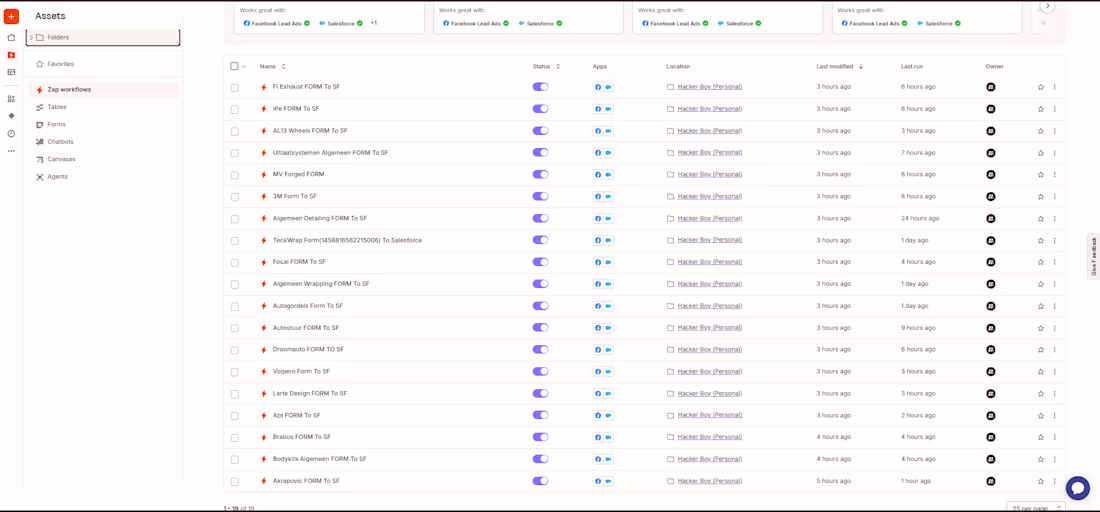Click the Location column header
The width and height of the screenshot is (1100, 512).
point(678,67)
